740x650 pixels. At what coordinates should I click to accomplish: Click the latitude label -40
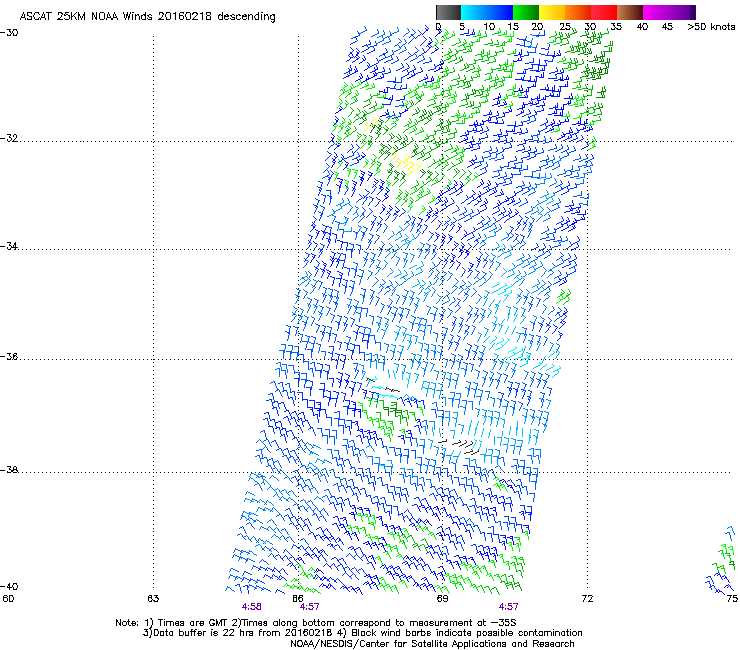coord(9,587)
